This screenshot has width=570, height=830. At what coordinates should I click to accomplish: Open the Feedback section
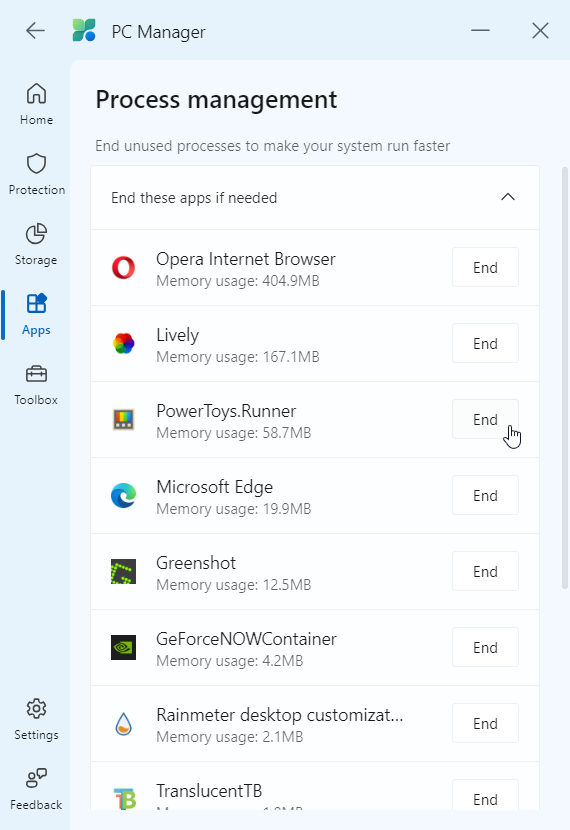[36, 790]
